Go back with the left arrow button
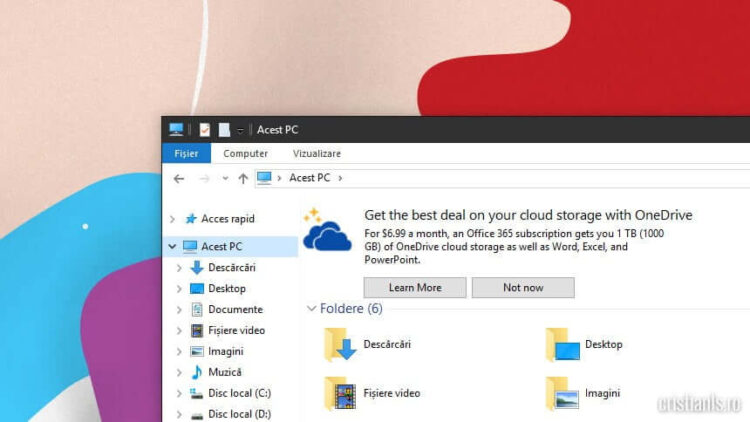Screen dimensions: 750x422 point(179,178)
